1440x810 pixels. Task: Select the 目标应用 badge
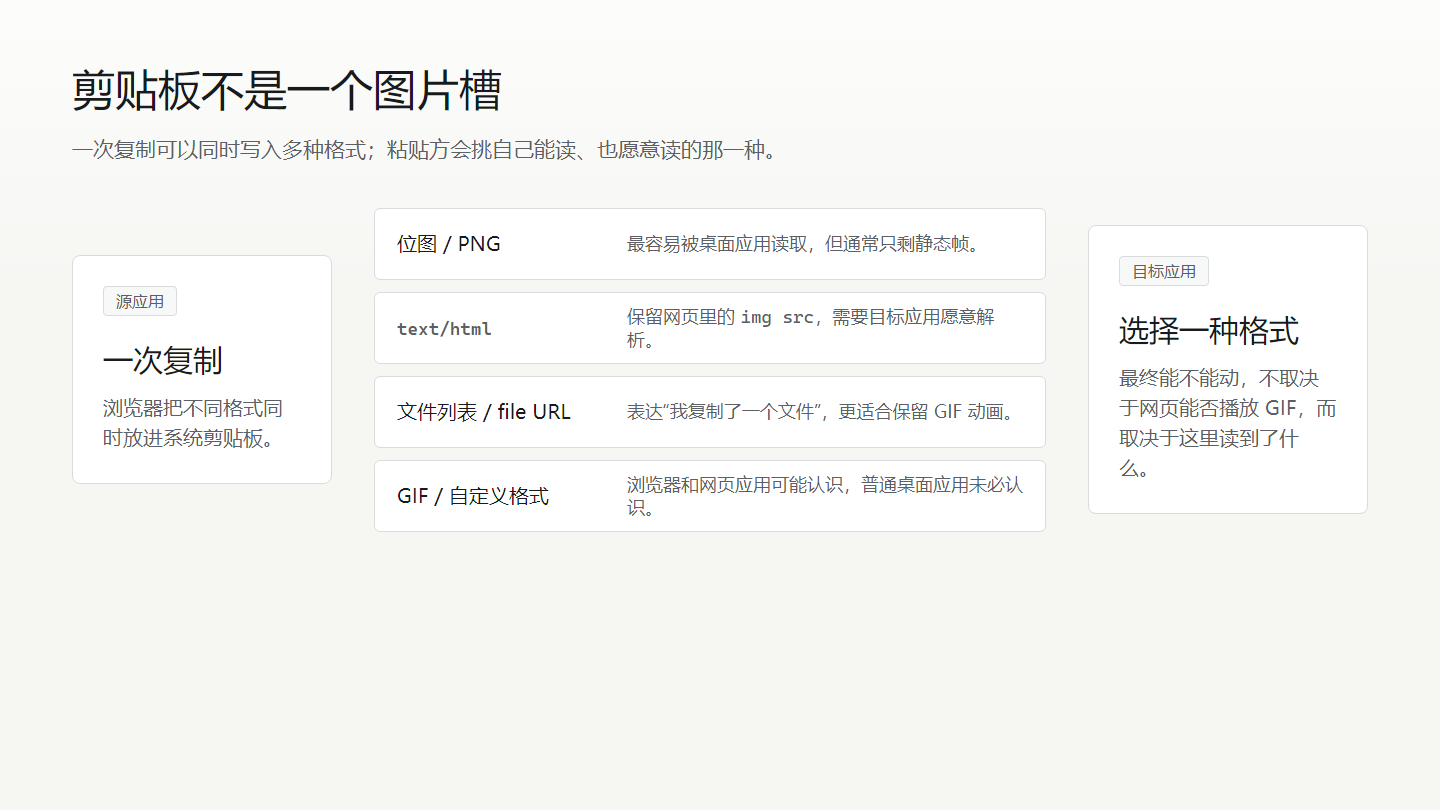point(1164,271)
